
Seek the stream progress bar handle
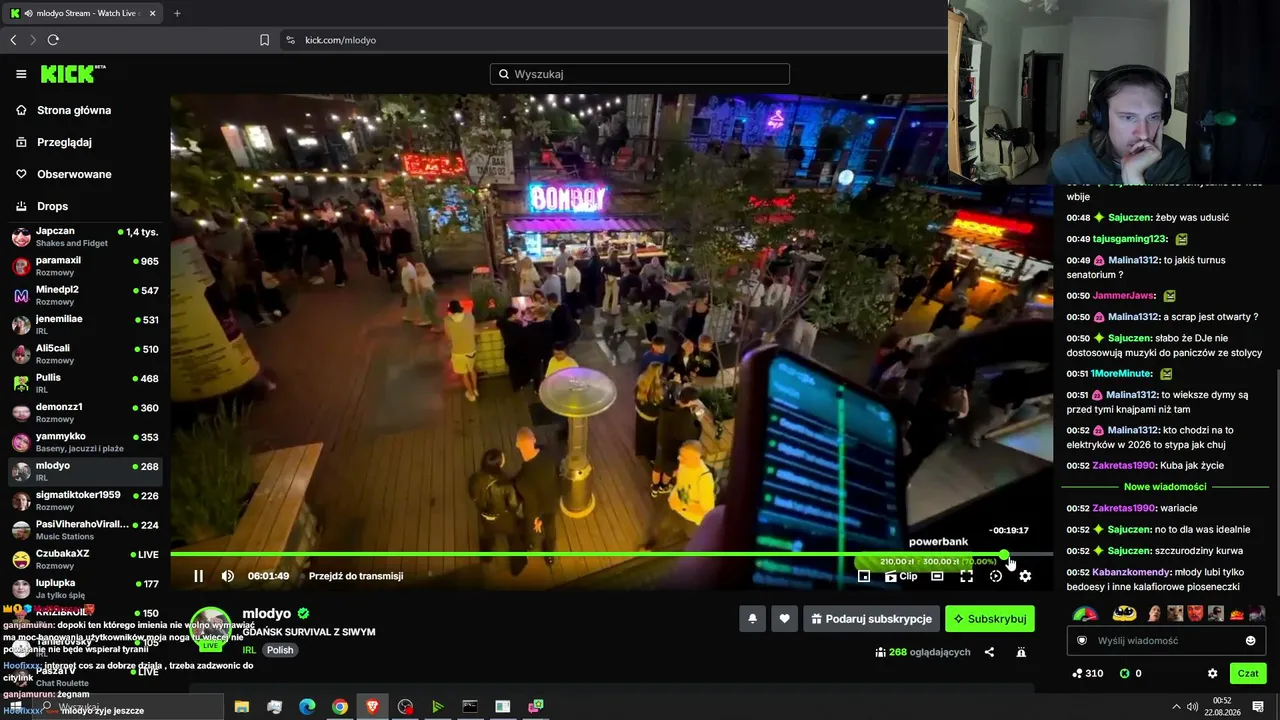tap(1004, 554)
